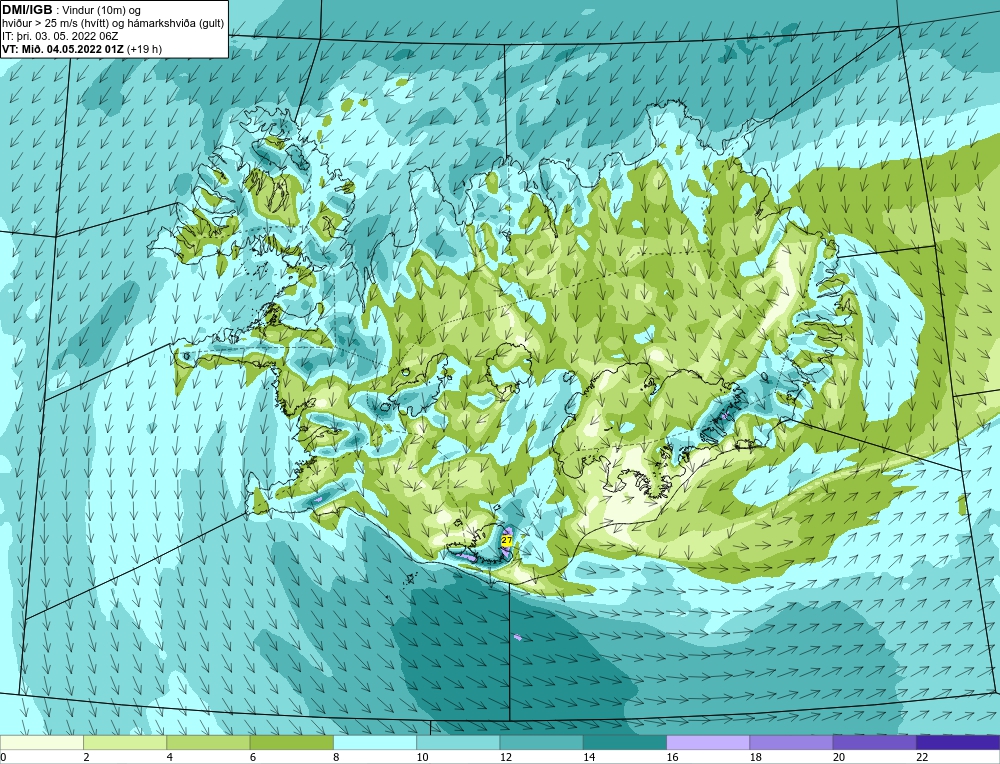
Task: Click the darkest purple swatch above 22
Action: pos(958,742)
